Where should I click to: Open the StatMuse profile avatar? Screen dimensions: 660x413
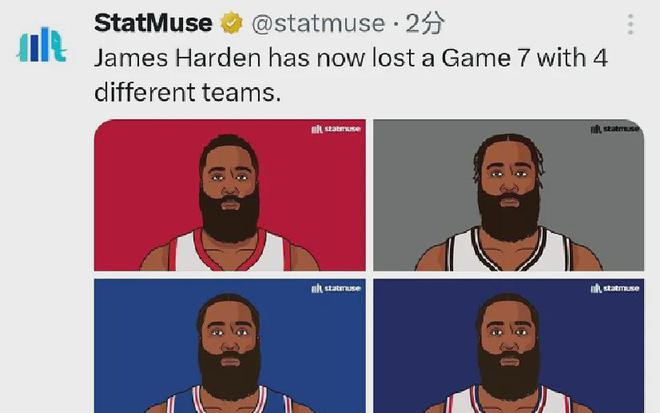42,45
